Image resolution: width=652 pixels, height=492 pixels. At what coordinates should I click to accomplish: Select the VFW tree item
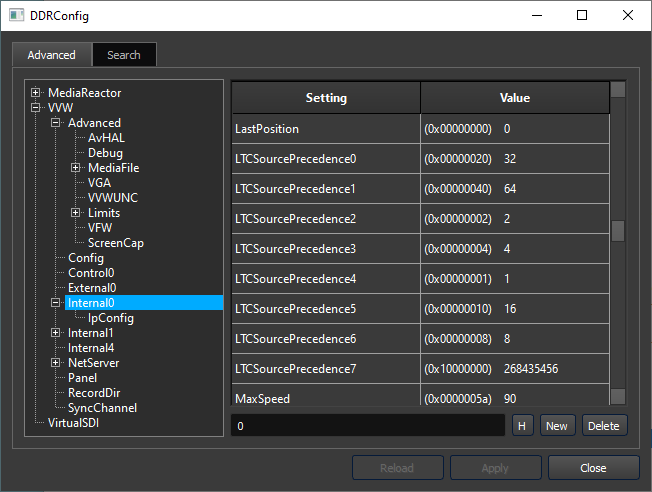[x=100, y=227]
